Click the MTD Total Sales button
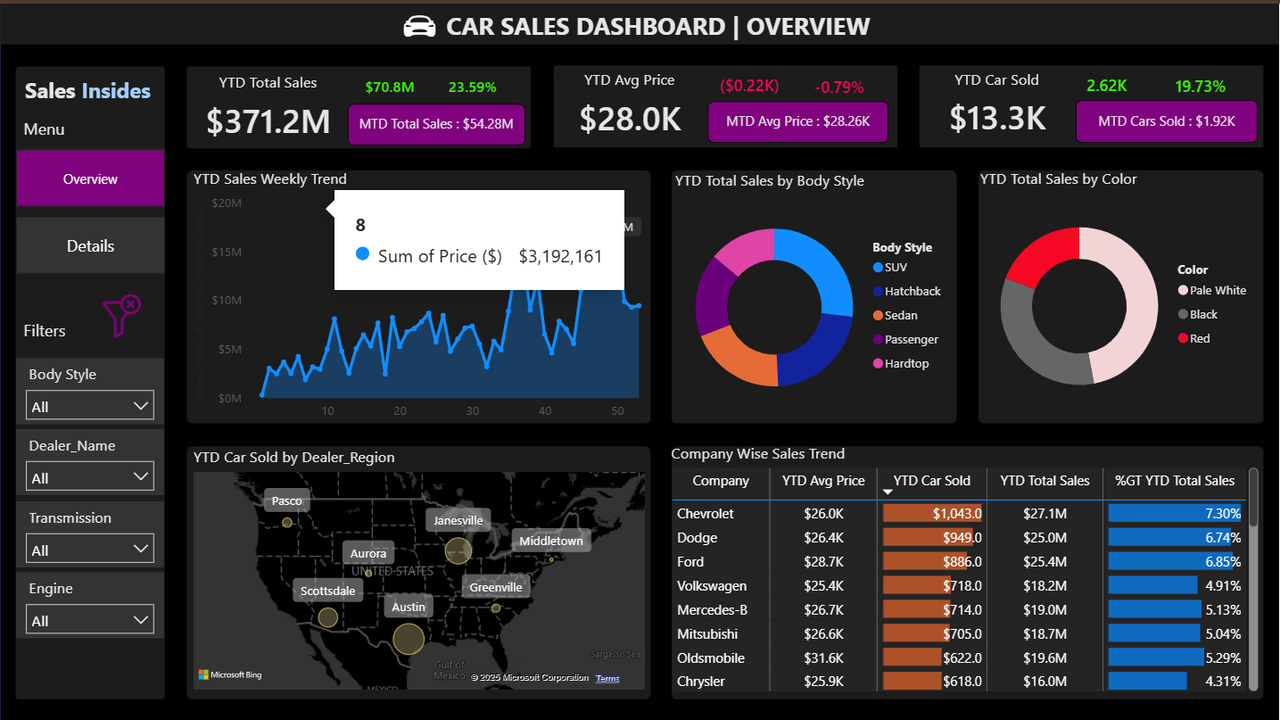The image size is (1280, 720). tap(436, 124)
